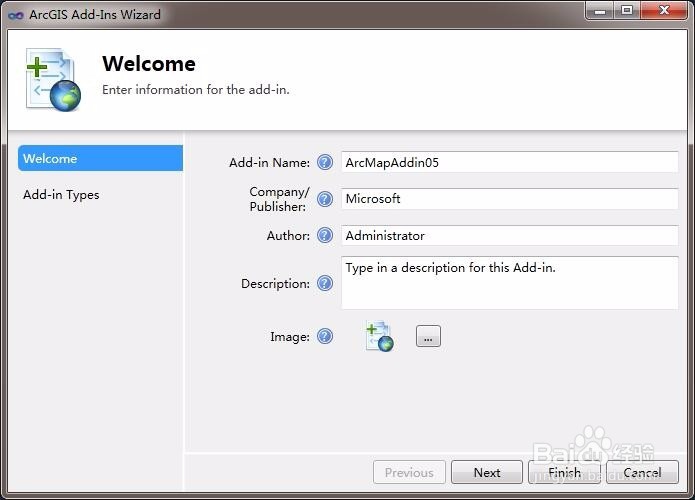
Task: Click the "Welcome" page heading
Action: point(149,63)
